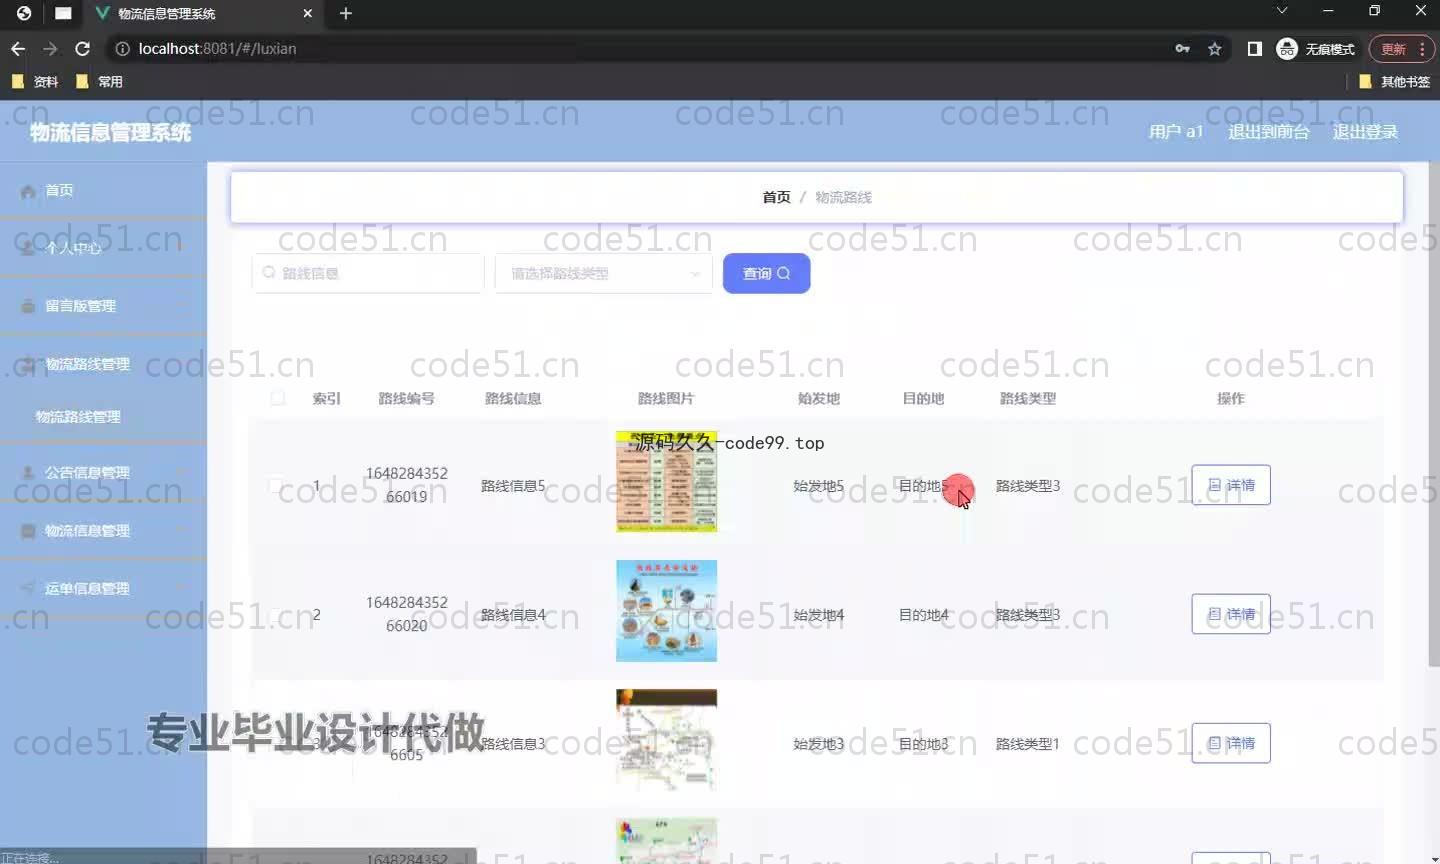The height and width of the screenshot is (864, 1440).
Task: Click the 物流路线 breadcrumb text
Action: (843, 197)
